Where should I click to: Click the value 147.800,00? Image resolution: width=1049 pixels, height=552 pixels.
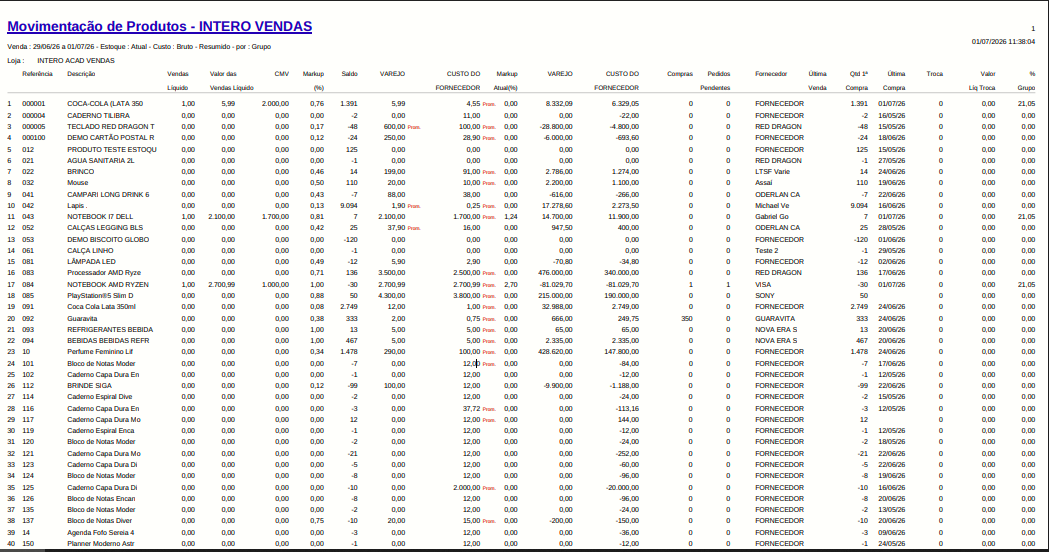point(622,352)
